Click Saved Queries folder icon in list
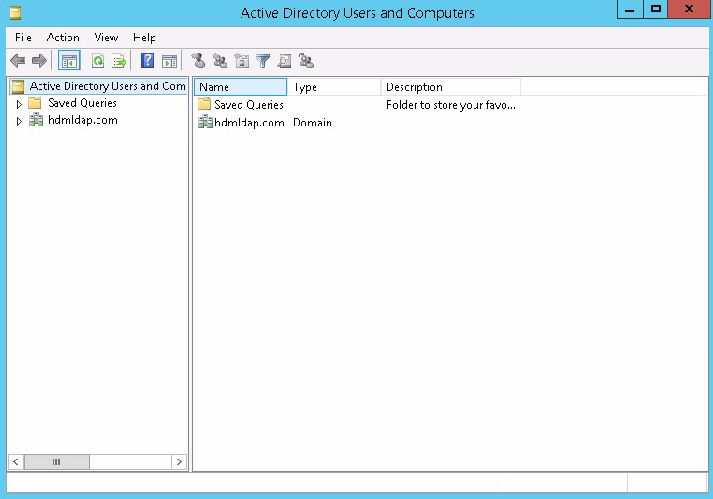Screen dimensions: 713x499 pos(205,104)
